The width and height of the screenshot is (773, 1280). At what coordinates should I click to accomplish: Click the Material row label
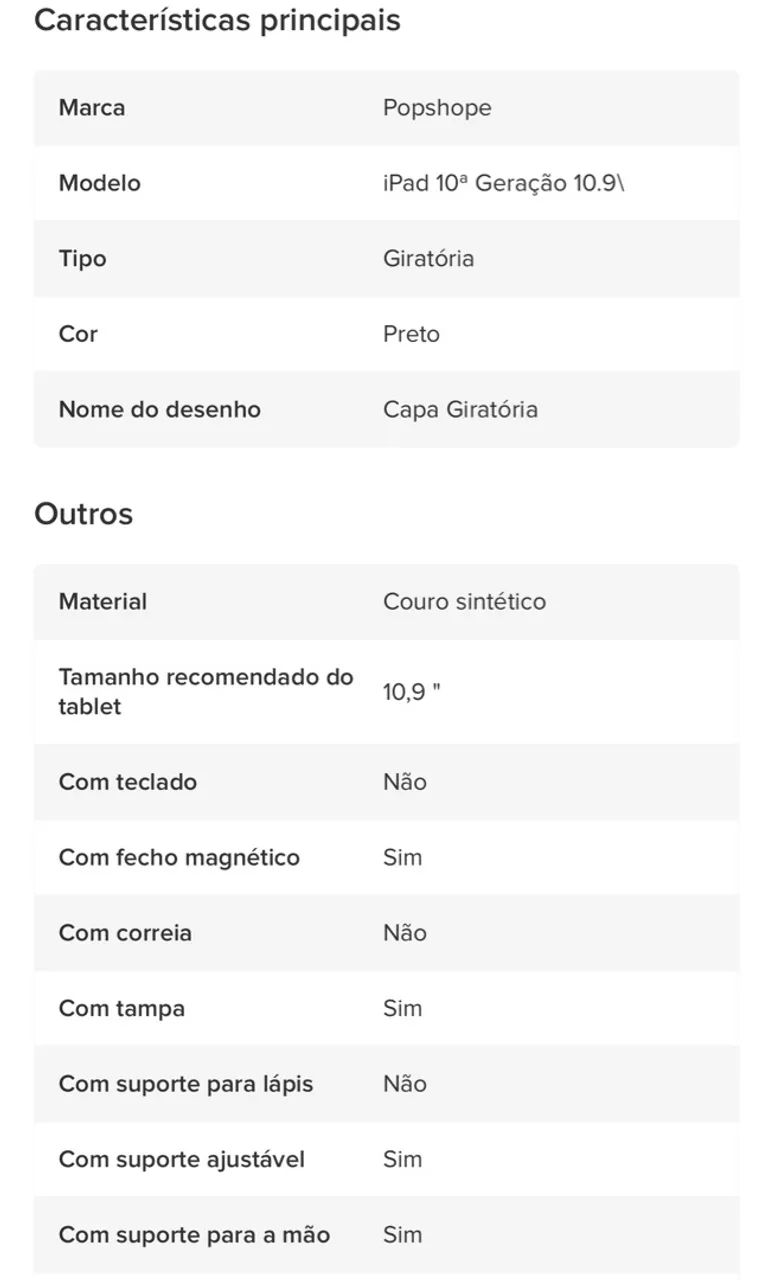[103, 602]
